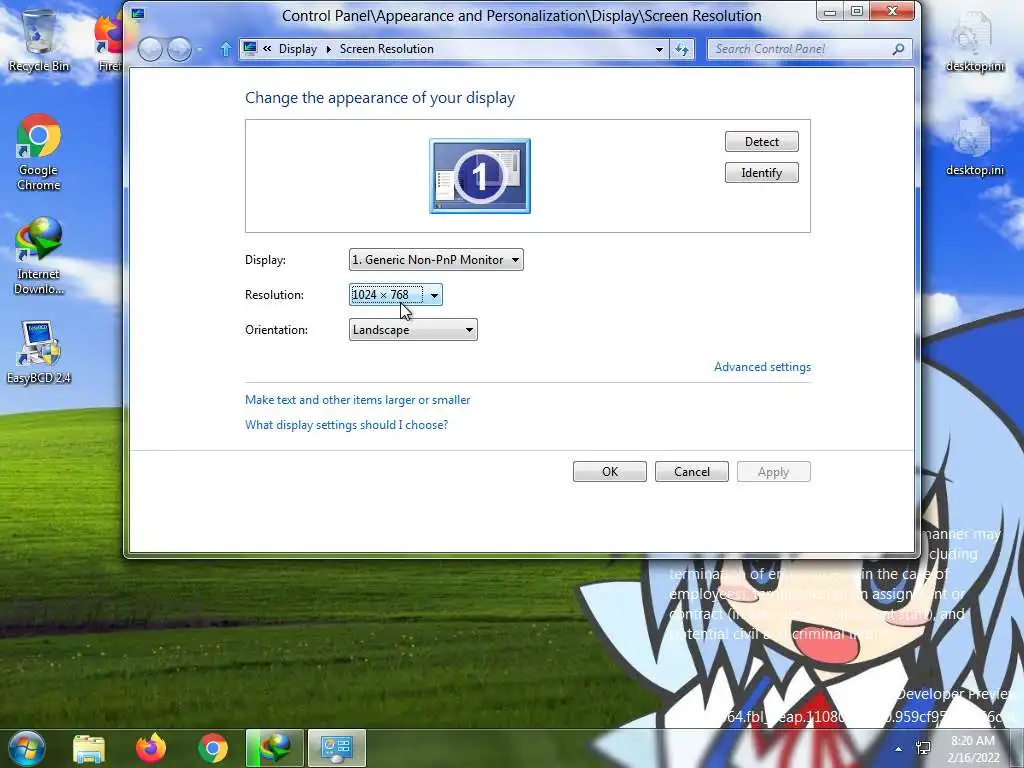
Task: Click the Cancel button
Action: [x=692, y=472]
